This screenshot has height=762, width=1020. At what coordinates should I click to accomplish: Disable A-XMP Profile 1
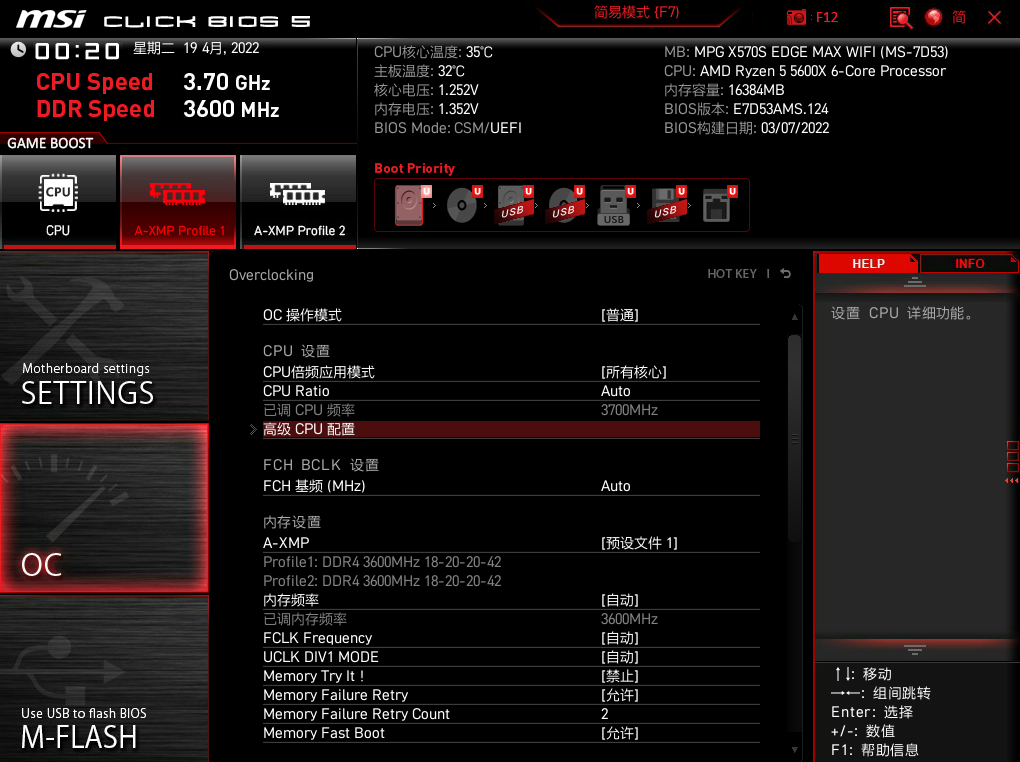(178, 201)
